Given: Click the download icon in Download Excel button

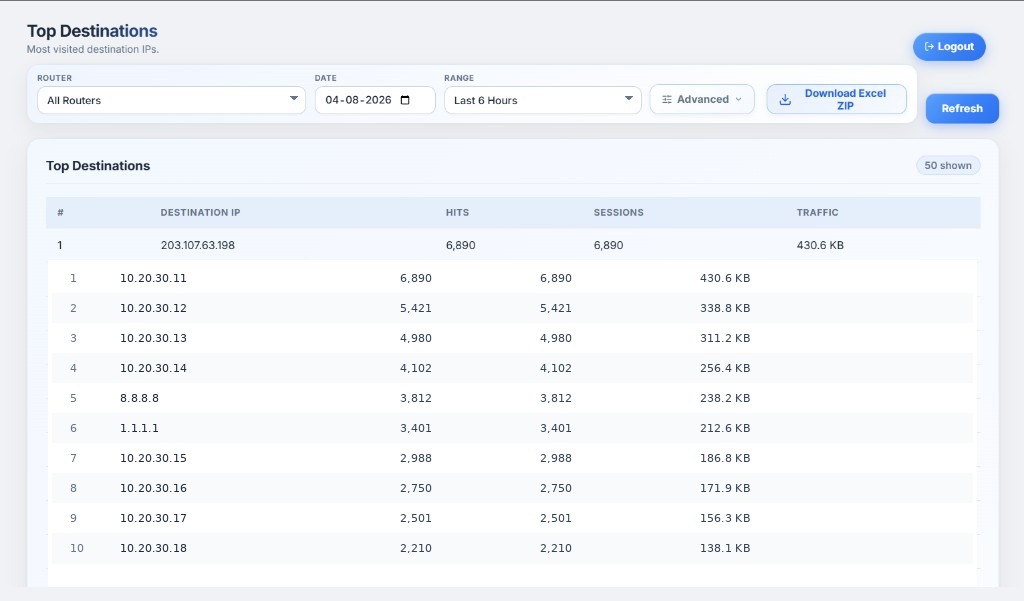Looking at the screenshot, I should pyautogui.click(x=786, y=99).
